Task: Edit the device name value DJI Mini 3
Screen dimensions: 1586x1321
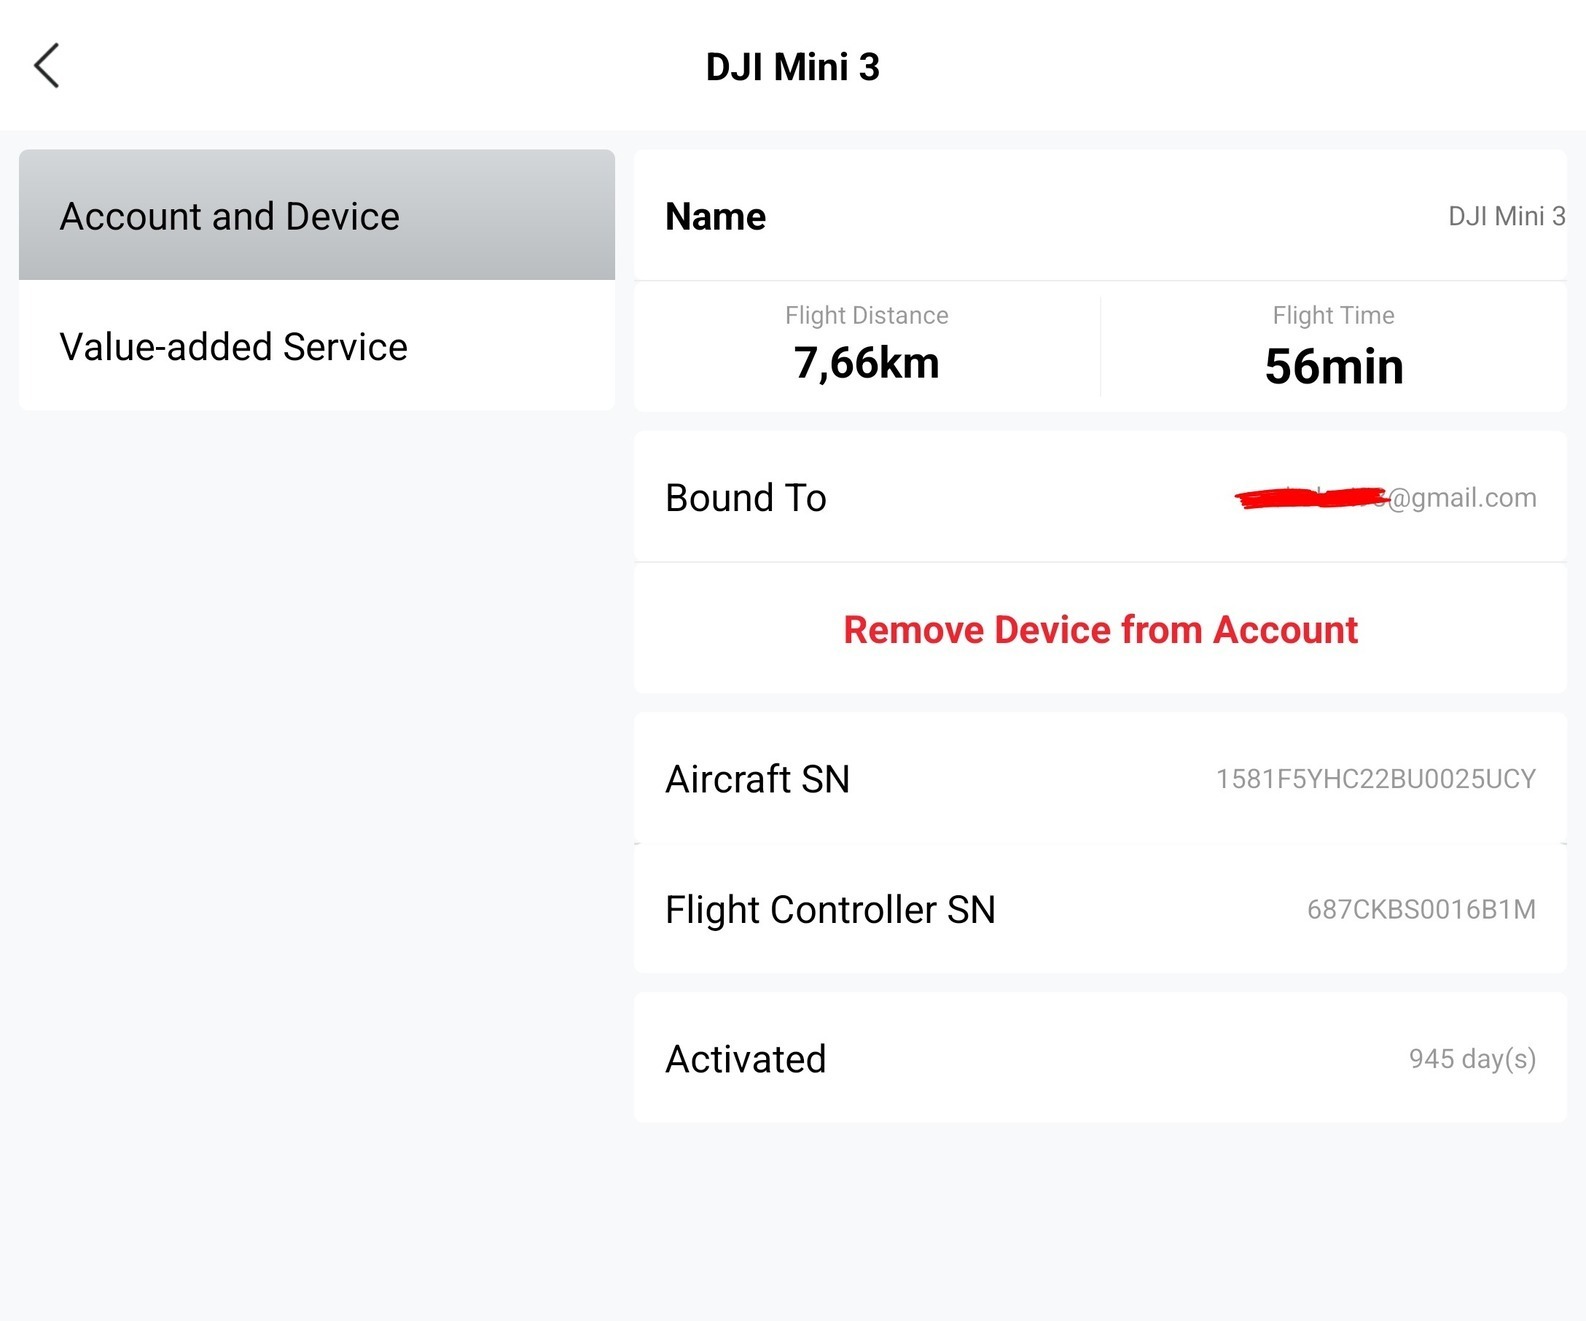Action: tap(1506, 217)
